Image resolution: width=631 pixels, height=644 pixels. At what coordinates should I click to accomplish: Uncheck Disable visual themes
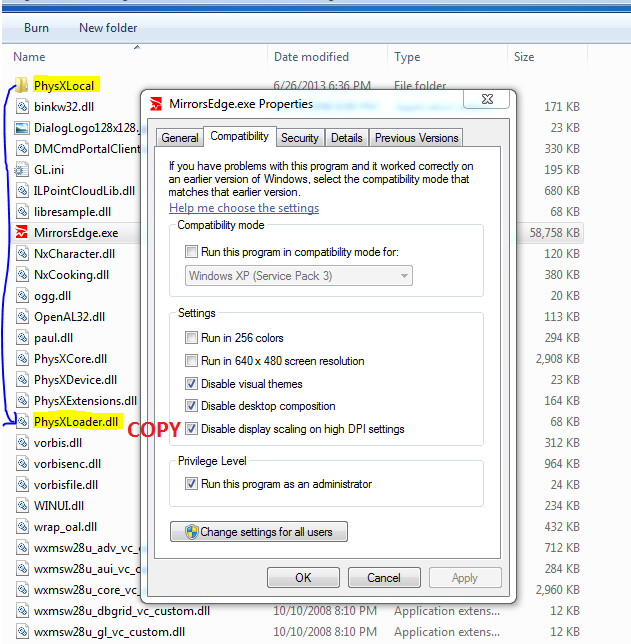click(x=191, y=384)
